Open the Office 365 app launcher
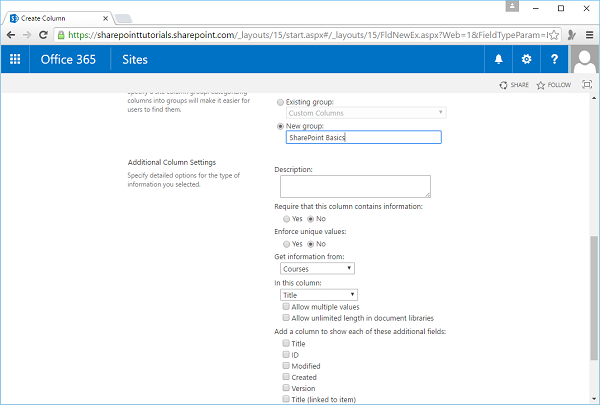The image size is (600, 405). click(x=15, y=59)
